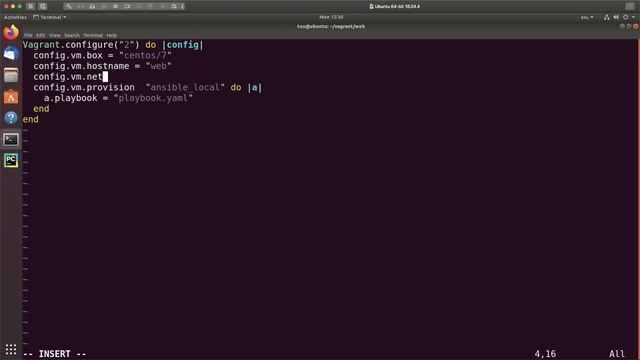Viewport: 640px width, 360px height.
Task: Open the Edit menu
Action: click(41, 36)
